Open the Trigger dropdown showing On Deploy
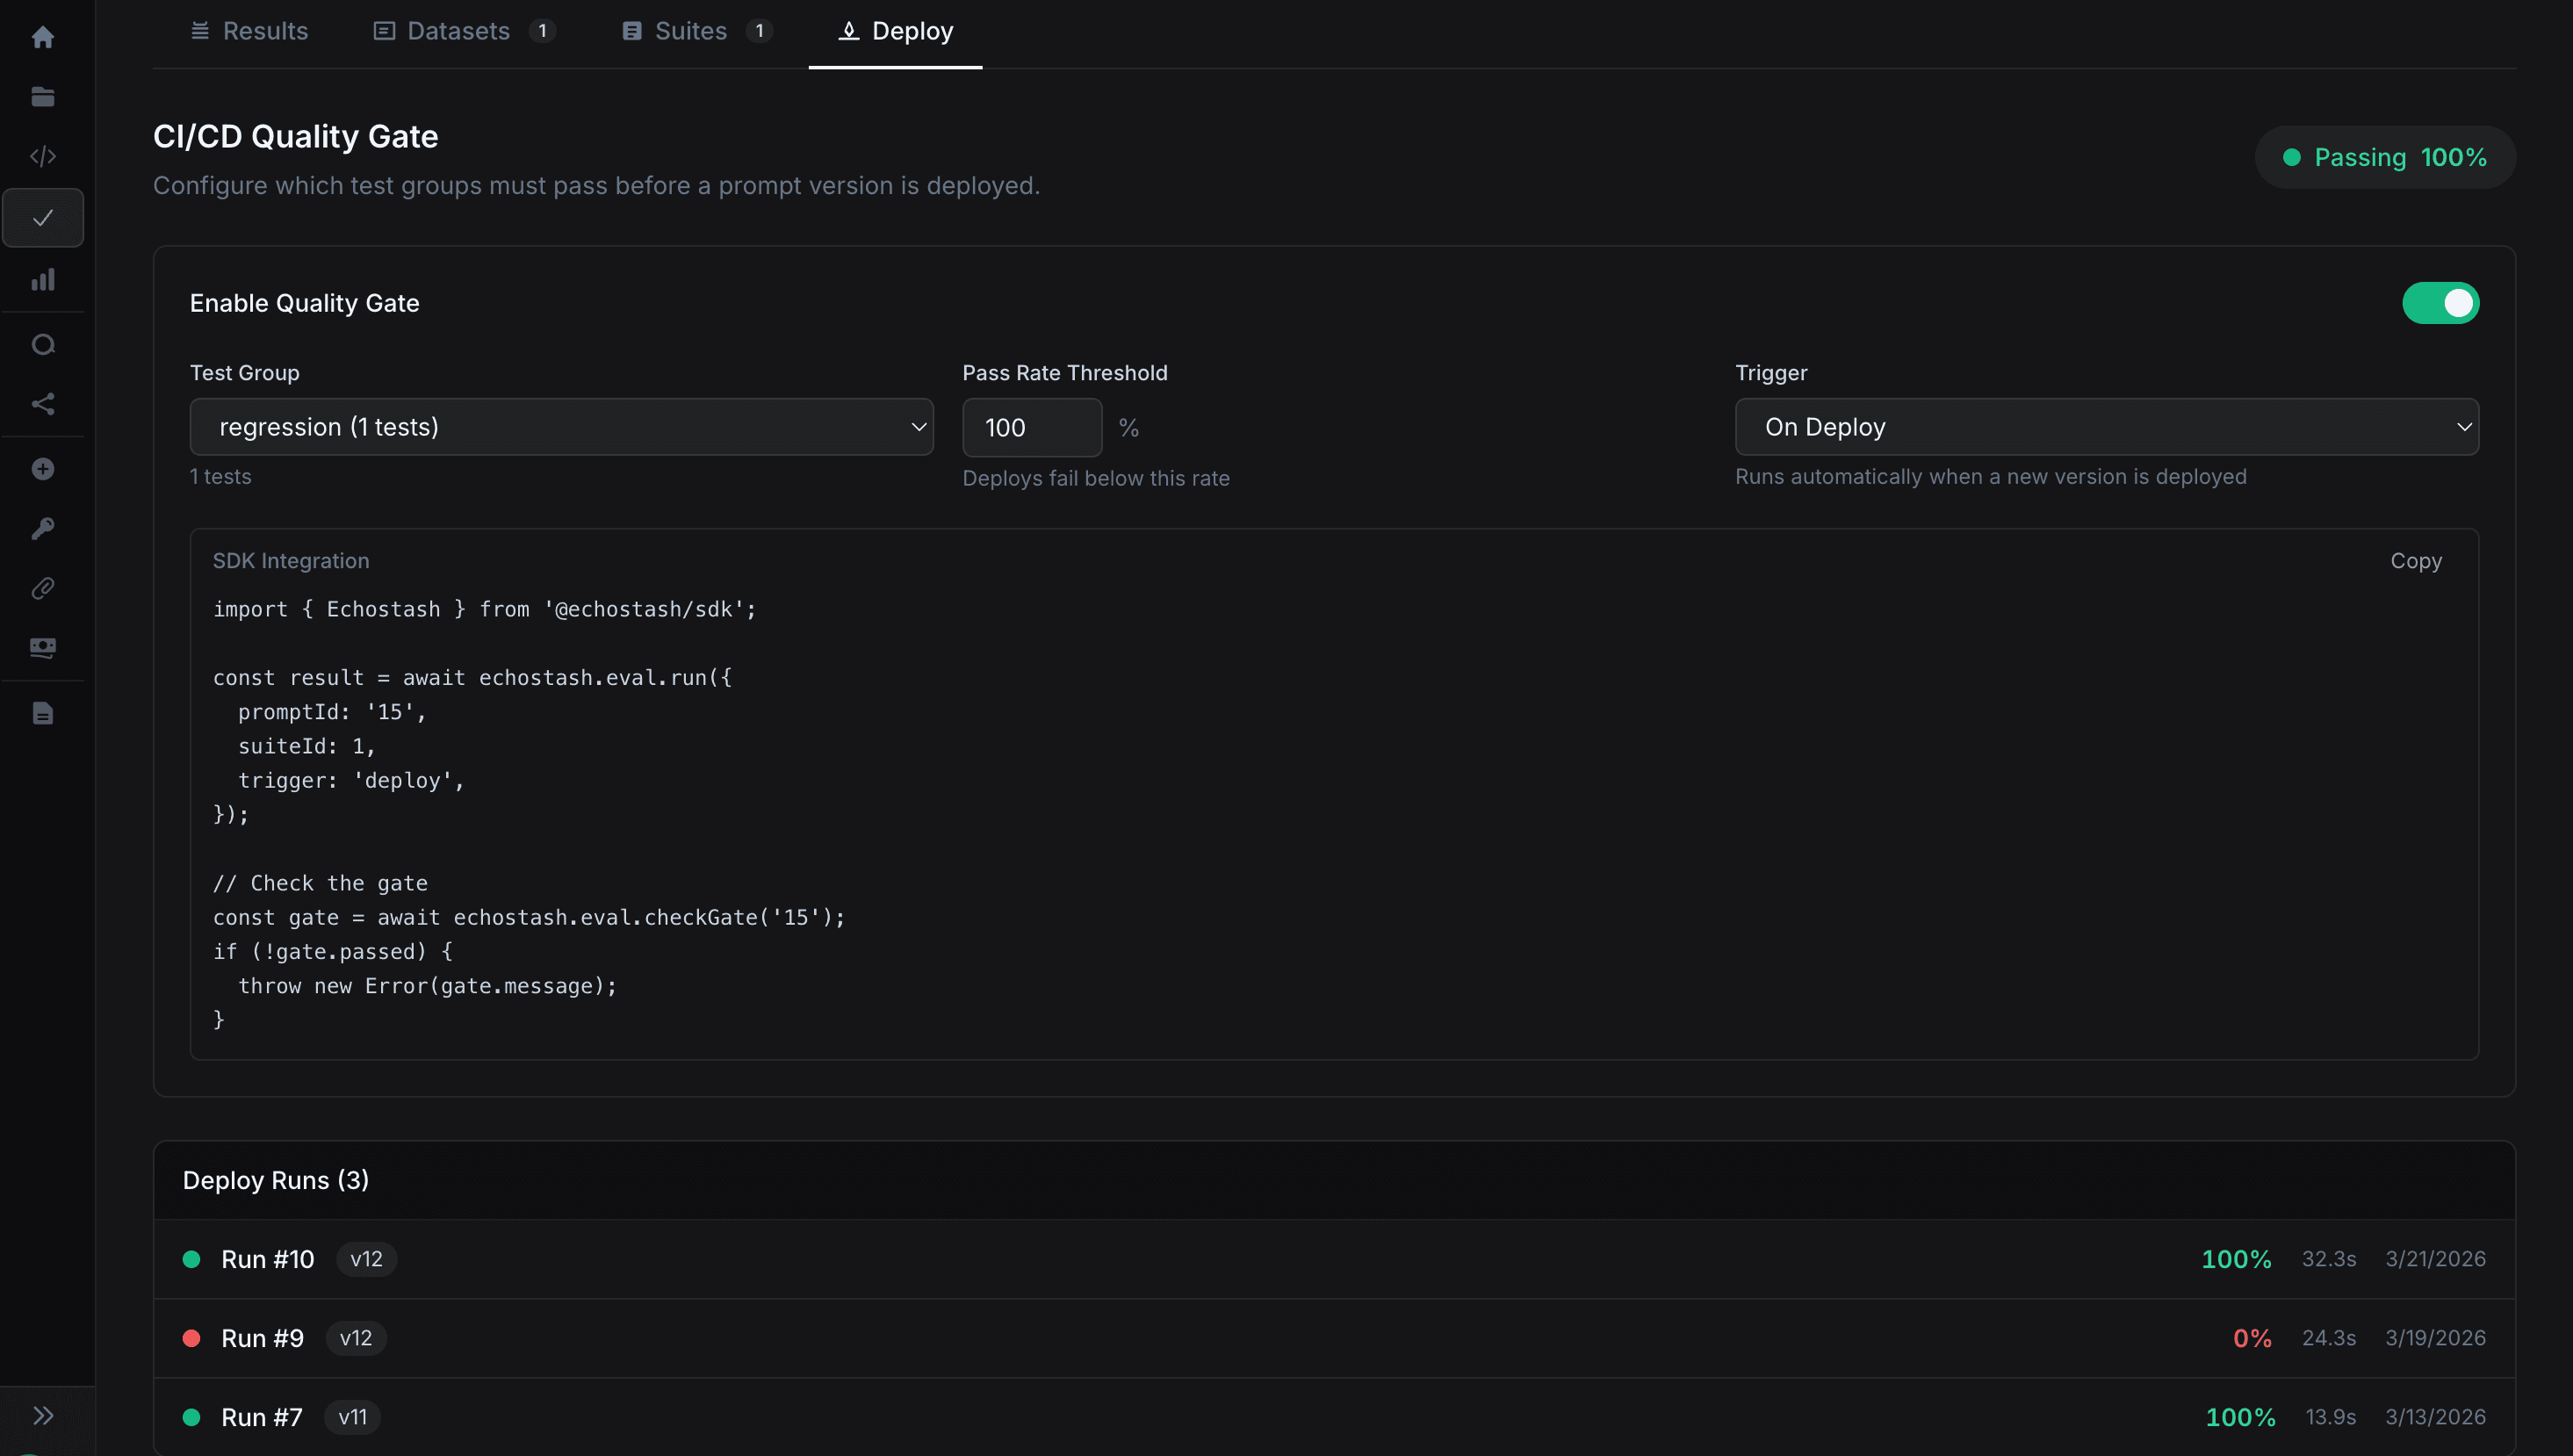The width and height of the screenshot is (2573, 1456). 2107,427
